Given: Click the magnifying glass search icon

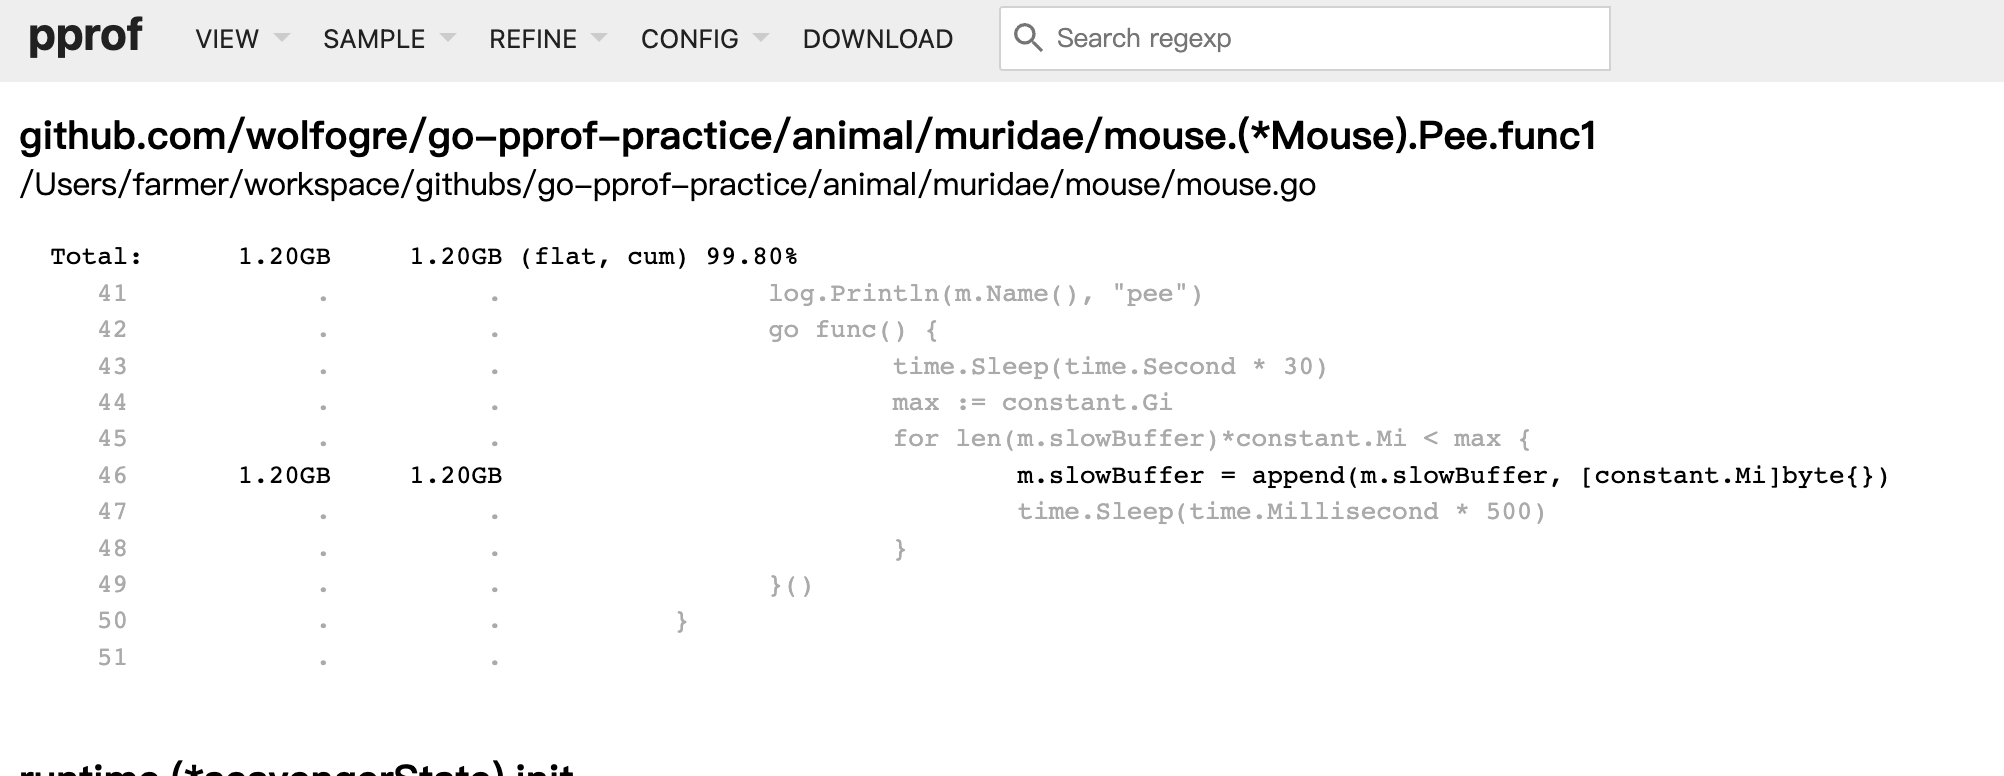Looking at the screenshot, I should [x=1027, y=38].
